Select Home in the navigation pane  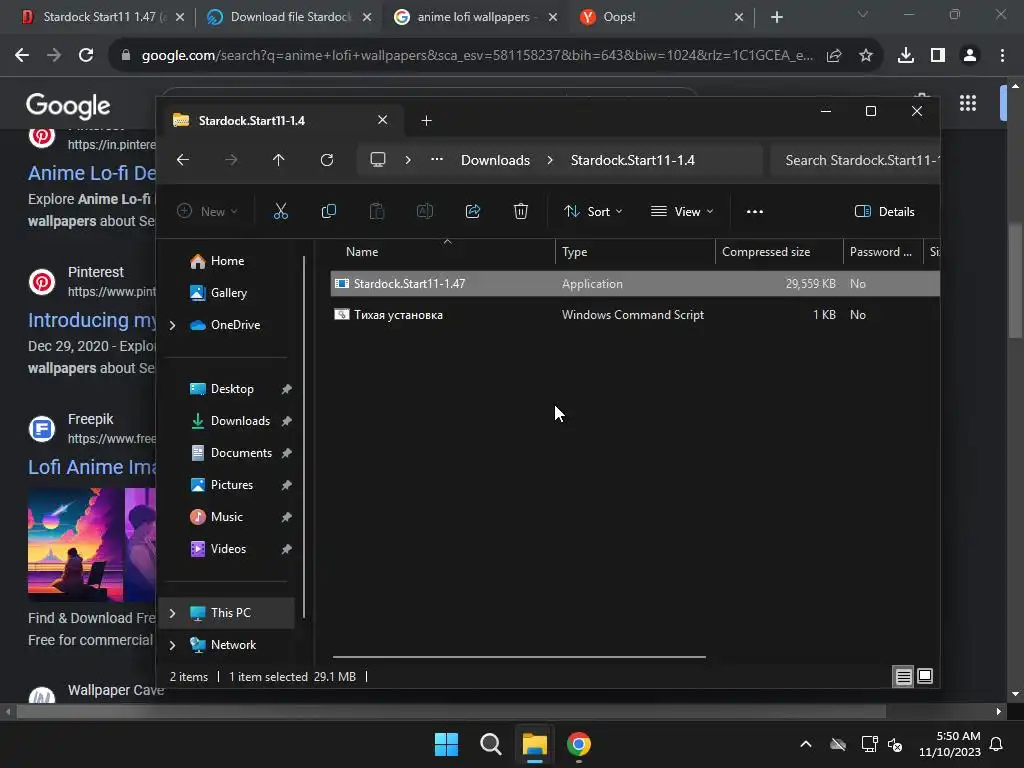[229, 261]
